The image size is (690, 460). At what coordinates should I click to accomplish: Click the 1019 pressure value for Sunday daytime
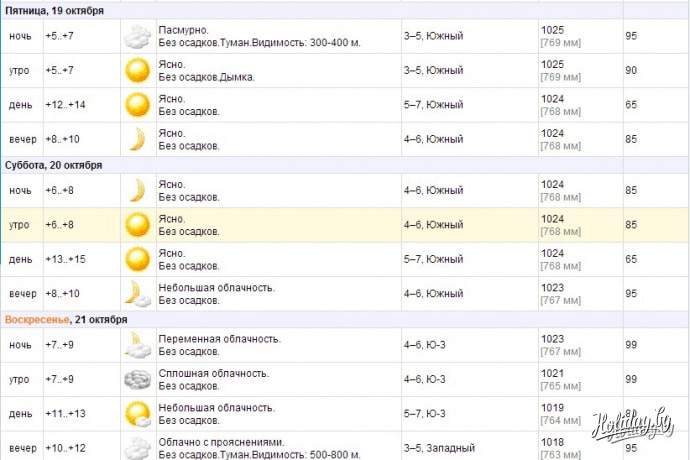click(x=552, y=407)
